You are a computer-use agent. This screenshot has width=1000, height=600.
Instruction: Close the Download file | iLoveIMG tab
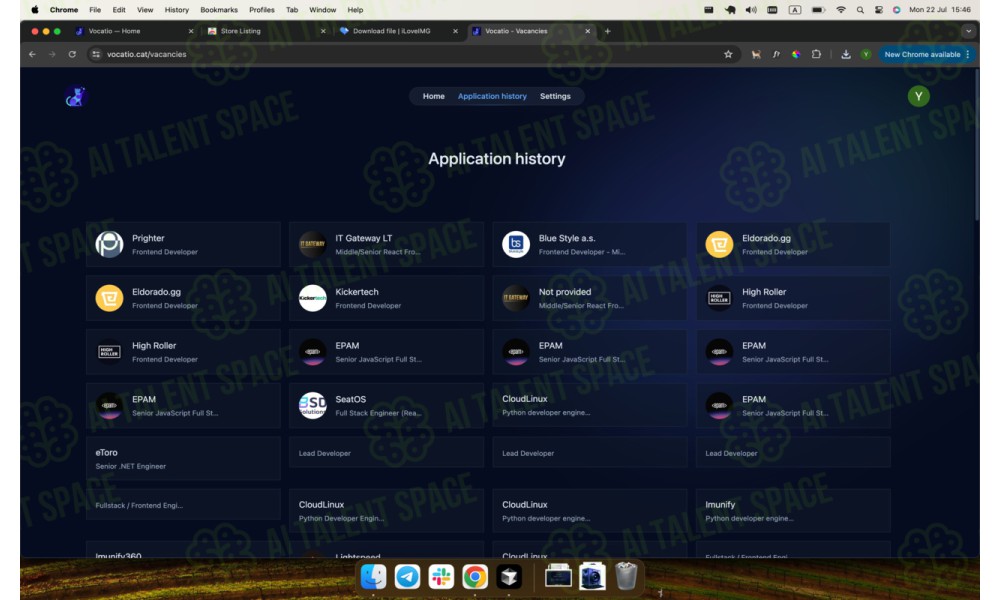(455, 31)
